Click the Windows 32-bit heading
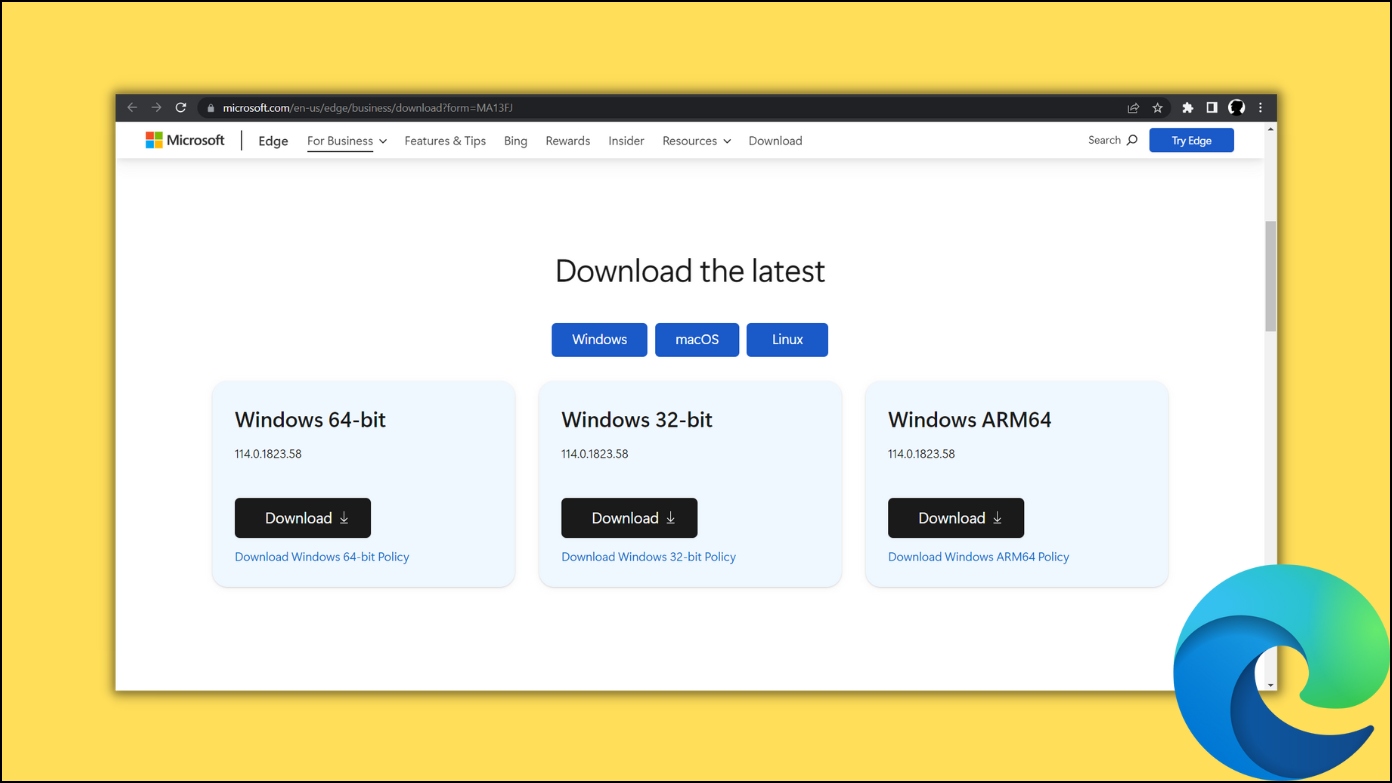1392x783 pixels. 637,420
